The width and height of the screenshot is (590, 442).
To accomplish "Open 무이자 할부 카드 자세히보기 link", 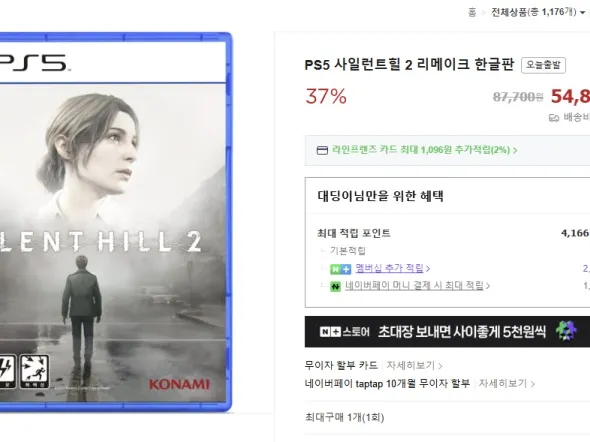I will (x=414, y=366).
